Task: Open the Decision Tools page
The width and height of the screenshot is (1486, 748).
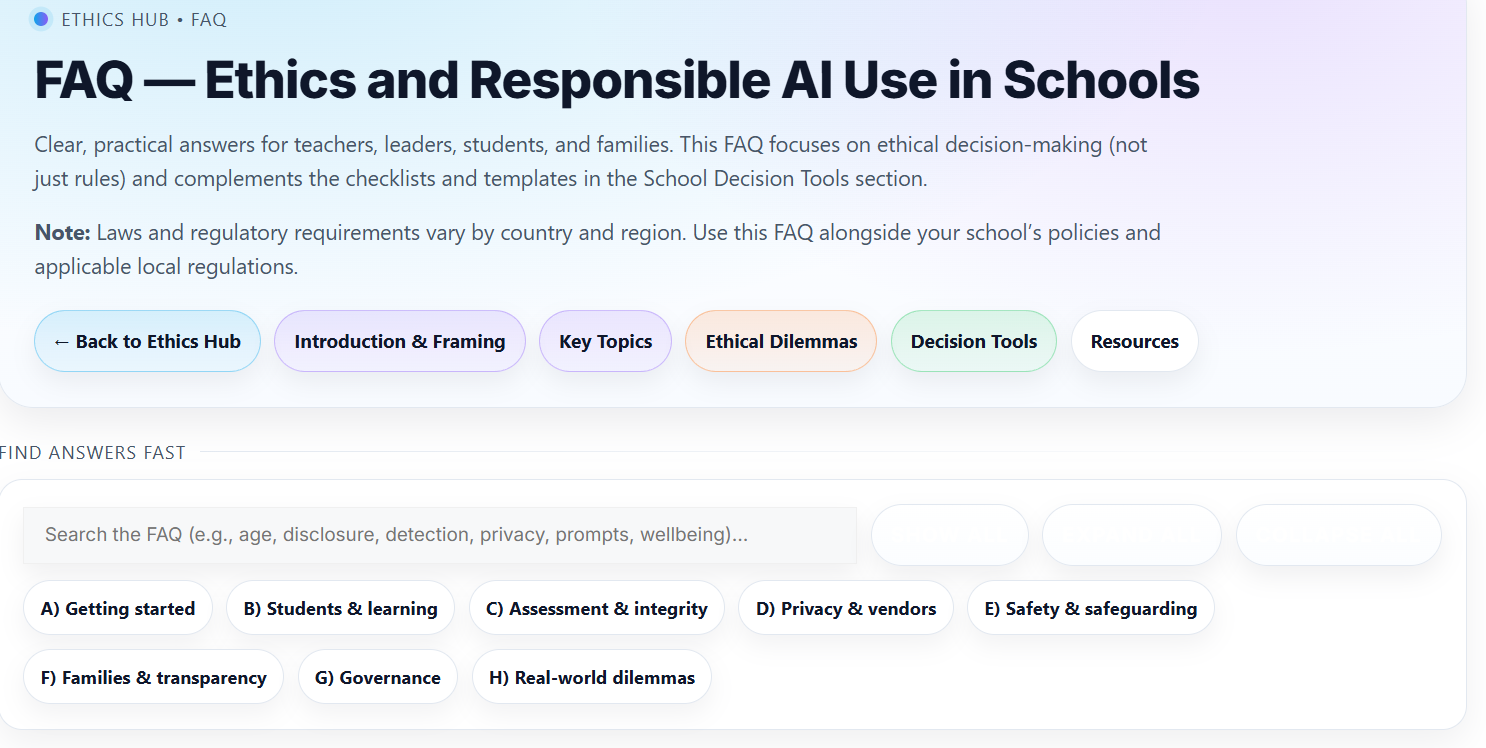Action: (x=973, y=341)
